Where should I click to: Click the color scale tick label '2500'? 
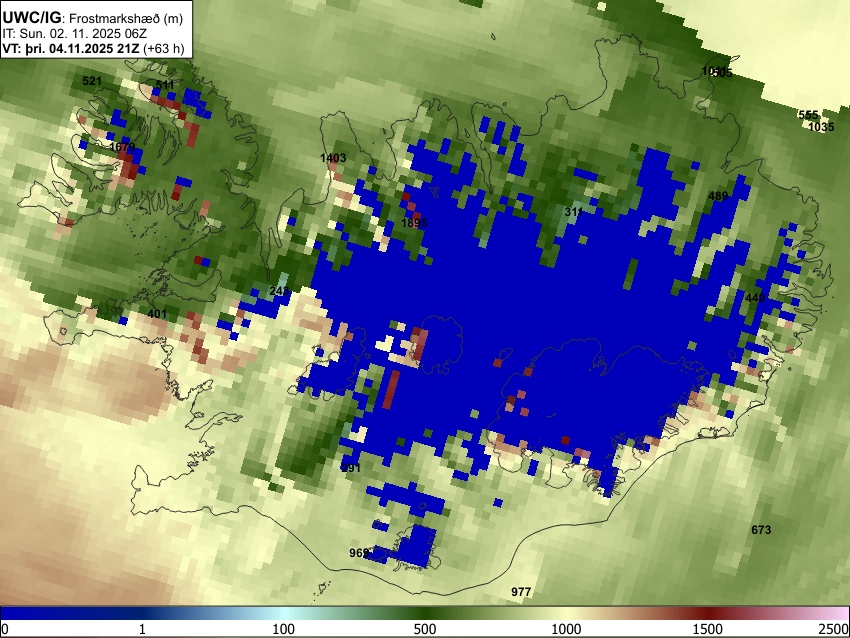click(x=835, y=629)
